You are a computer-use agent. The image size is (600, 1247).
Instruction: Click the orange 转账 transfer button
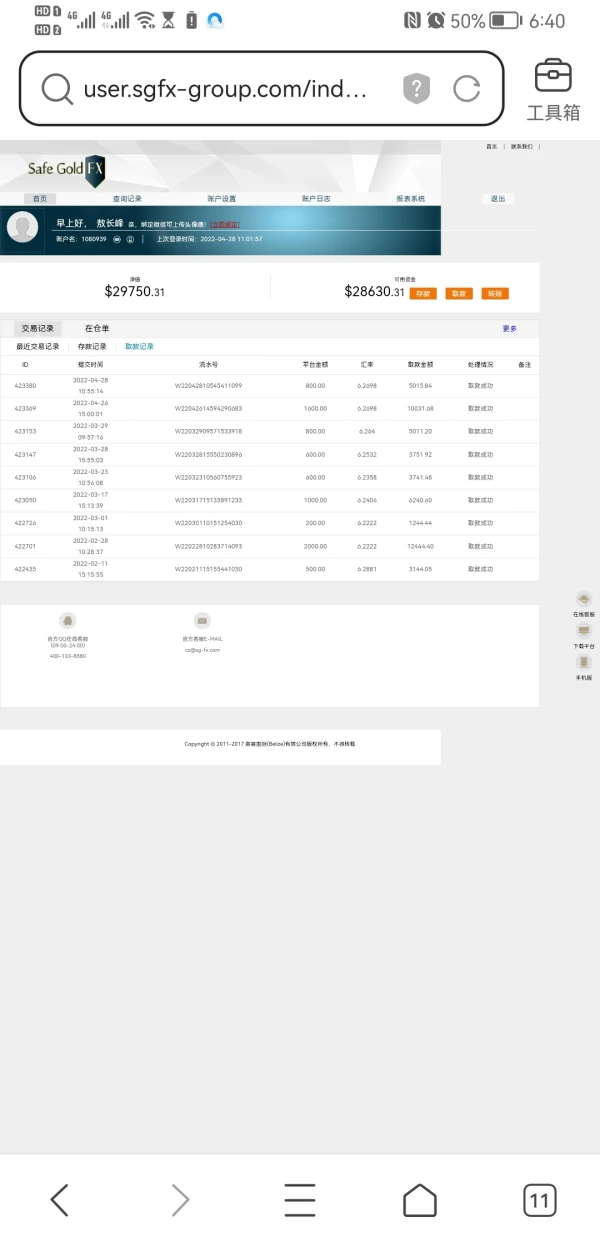click(494, 293)
